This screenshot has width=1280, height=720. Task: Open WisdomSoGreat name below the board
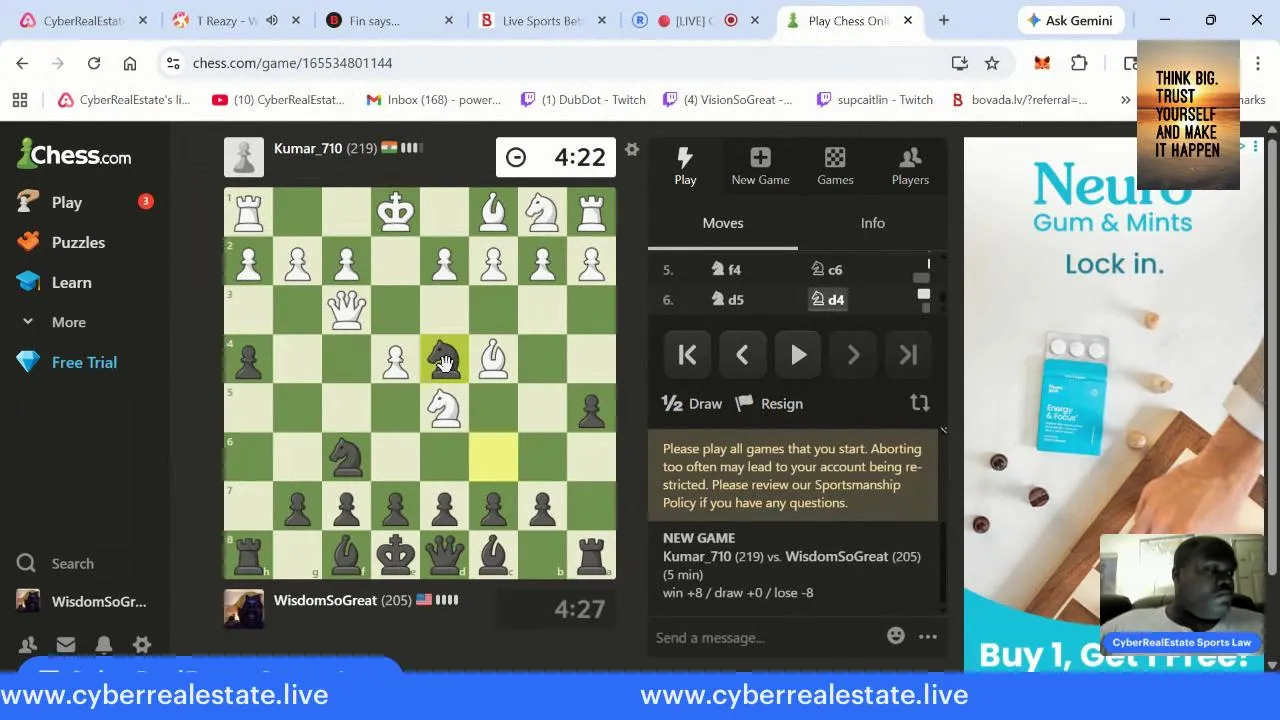tap(325, 600)
